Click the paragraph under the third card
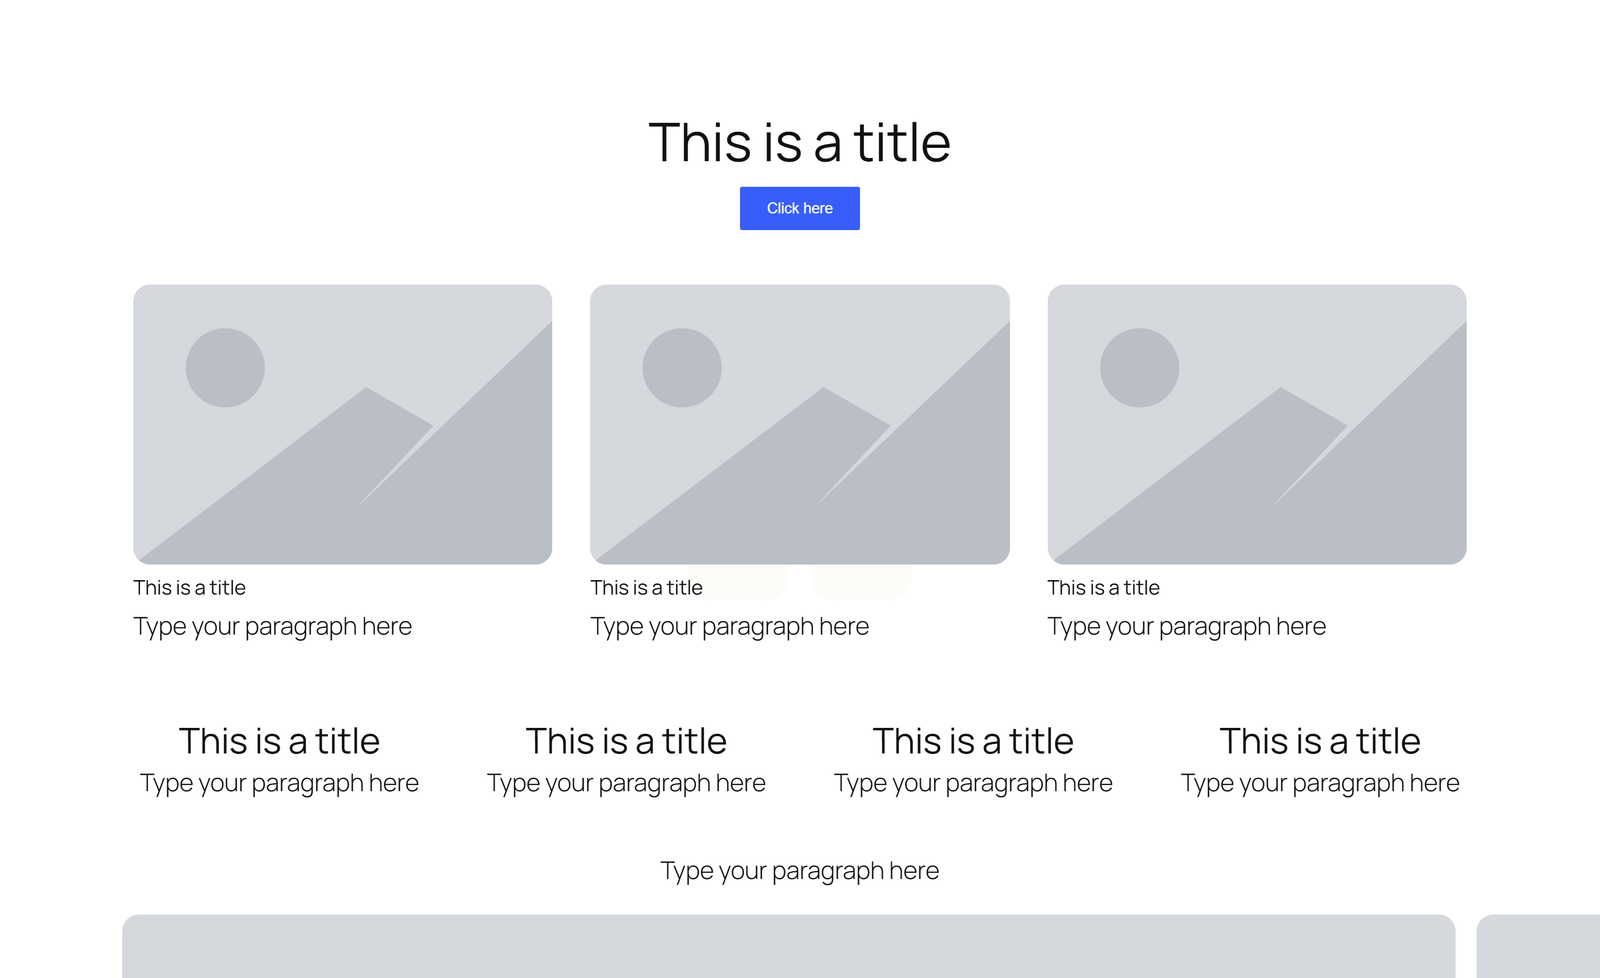This screenshot has width=1600, height=978. 1186,627
